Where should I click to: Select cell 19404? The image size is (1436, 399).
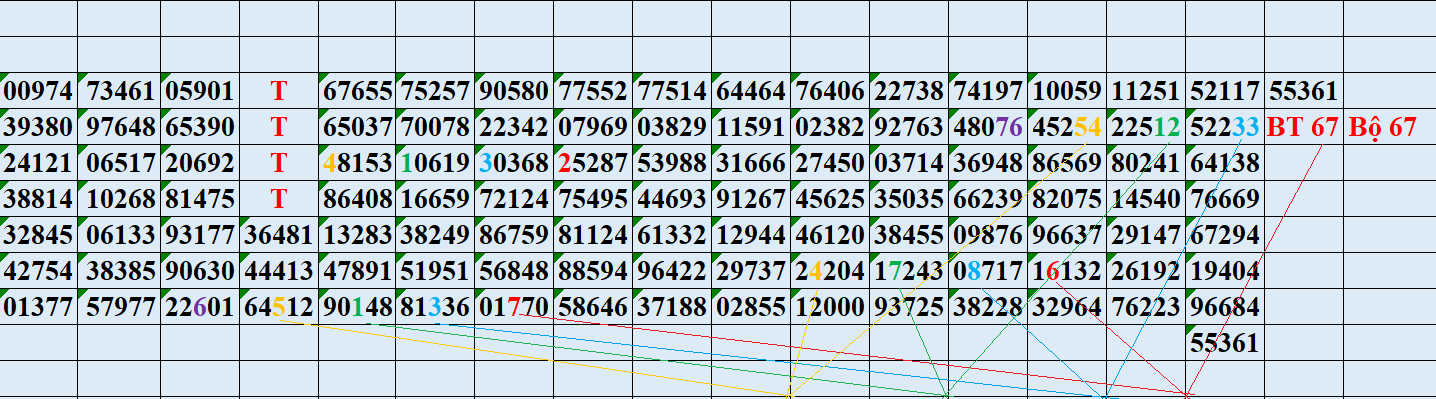[1225, 271]
